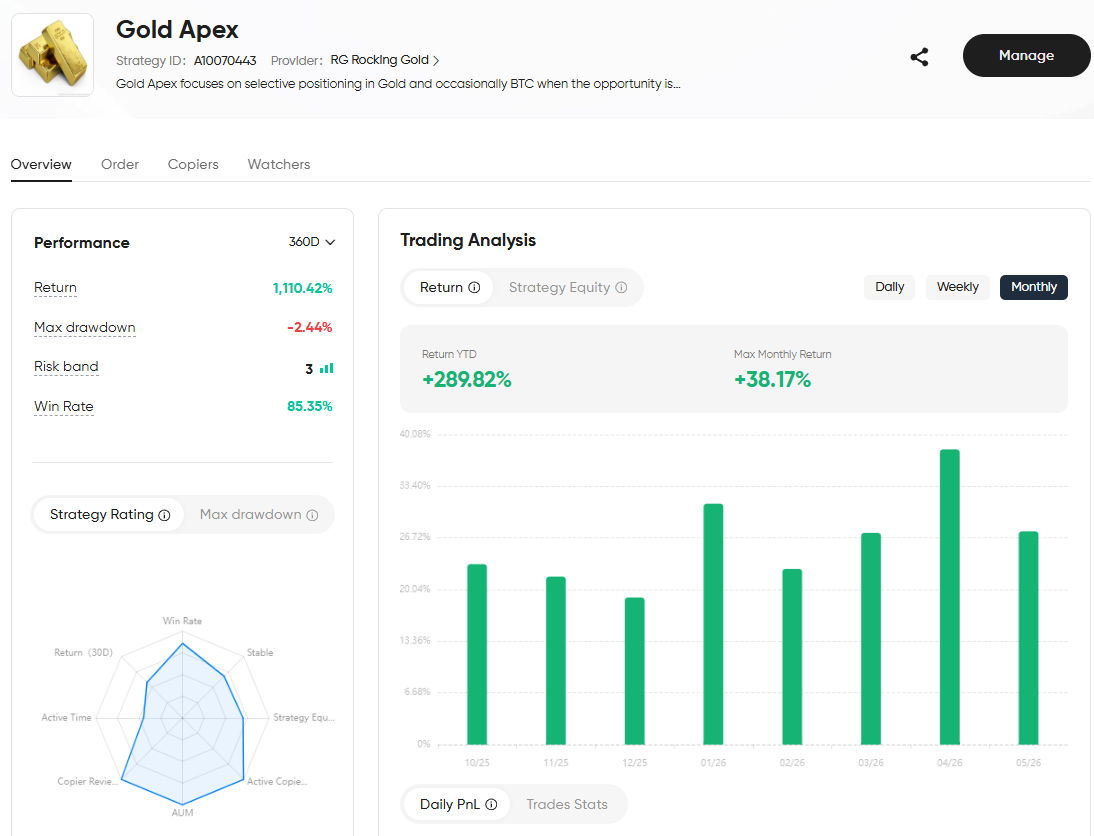The image size is (1094, 836).
Task: Switch chart to Strategy Equity view
Action: tap(567, 288)
